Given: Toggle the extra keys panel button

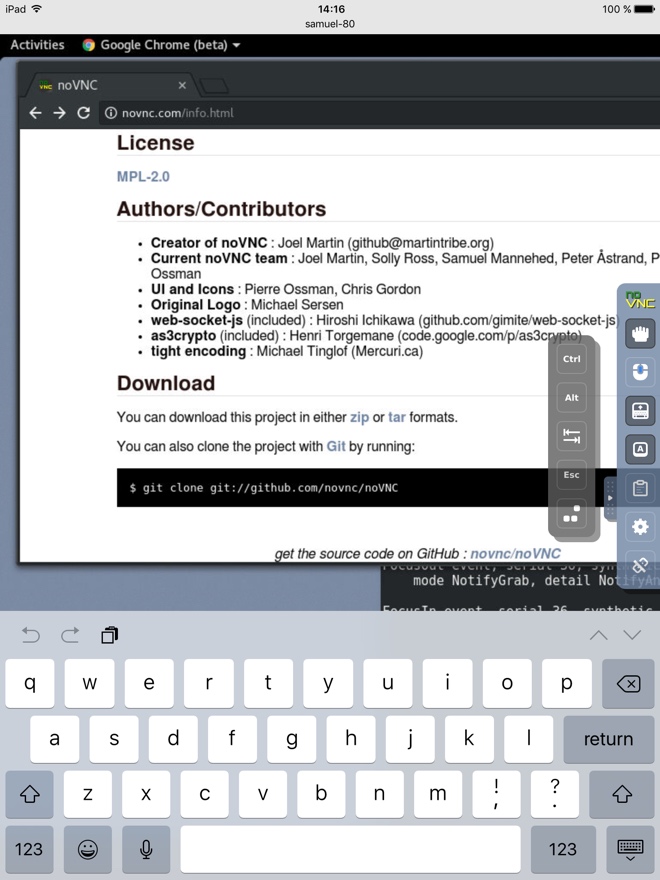Looking at the screenshot, I should pyautogui.click(x=640, y=449).
